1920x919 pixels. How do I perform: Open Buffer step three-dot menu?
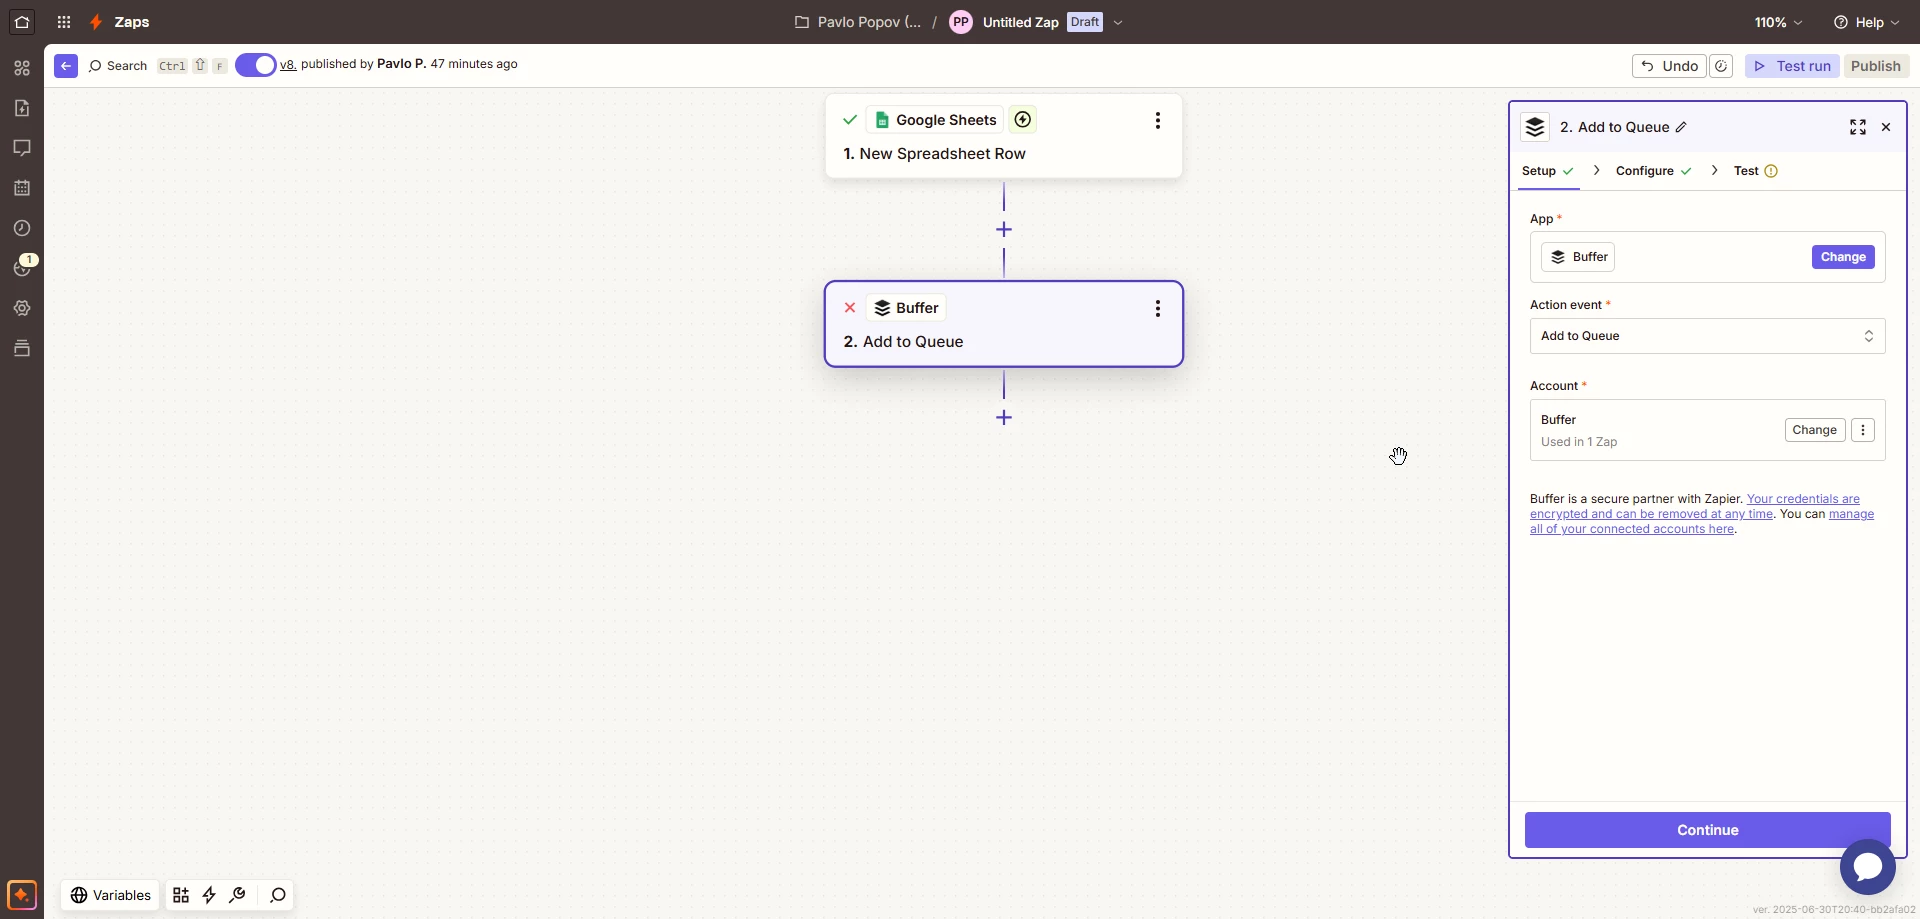pos(1158,308)
